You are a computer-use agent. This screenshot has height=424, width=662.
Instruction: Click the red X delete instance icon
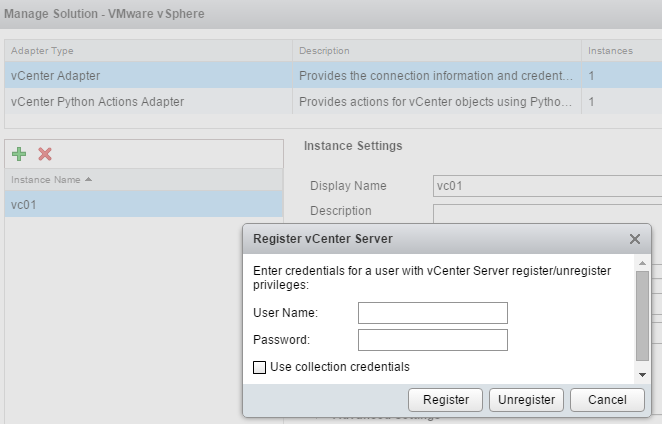[44, 154]
